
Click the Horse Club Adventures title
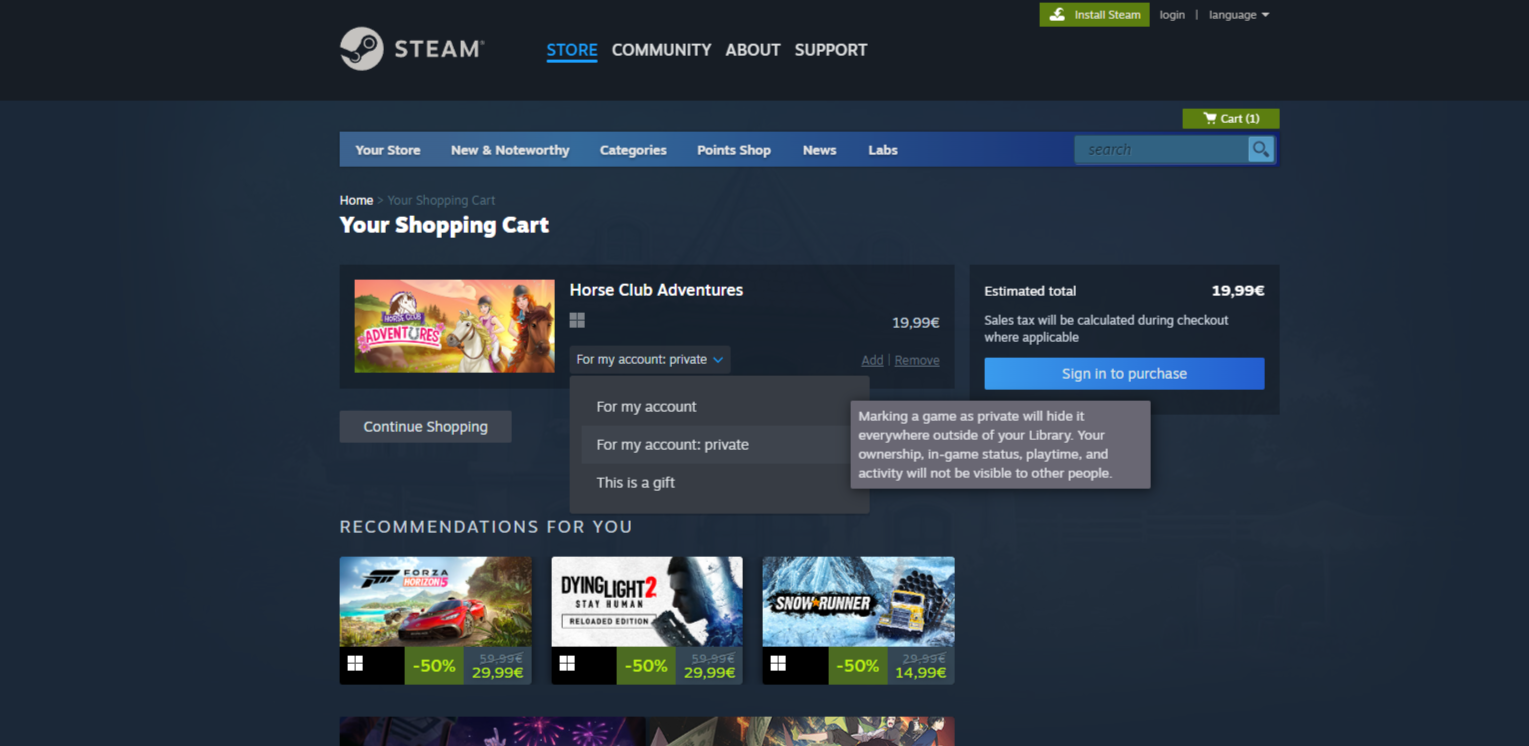(x=656, y=290)
